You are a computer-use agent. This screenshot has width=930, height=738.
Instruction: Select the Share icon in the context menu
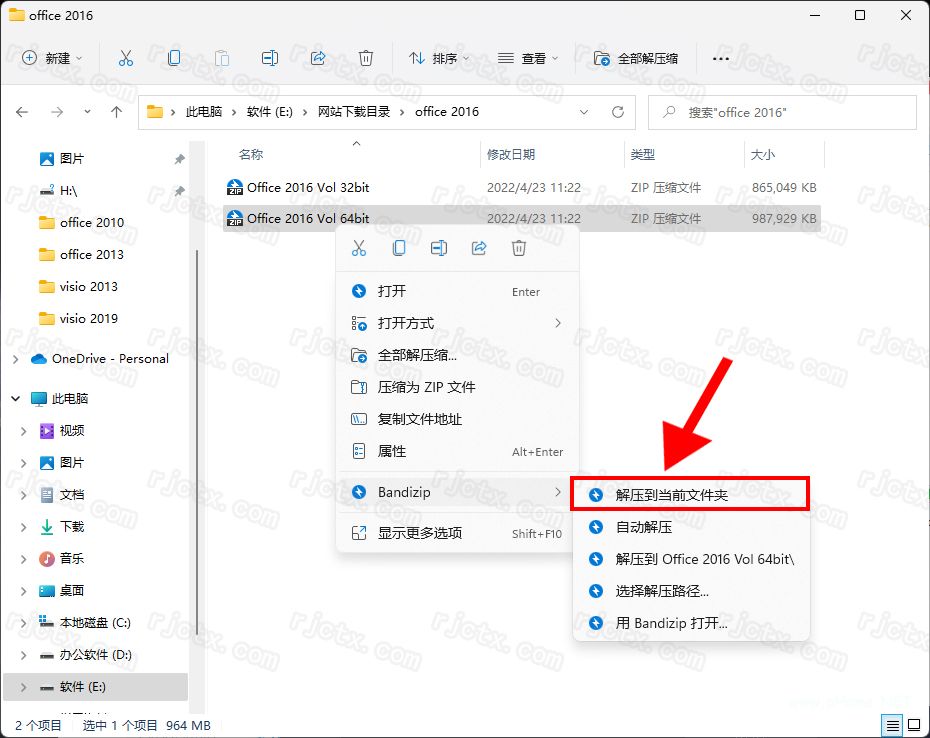[x=479, y=247]
